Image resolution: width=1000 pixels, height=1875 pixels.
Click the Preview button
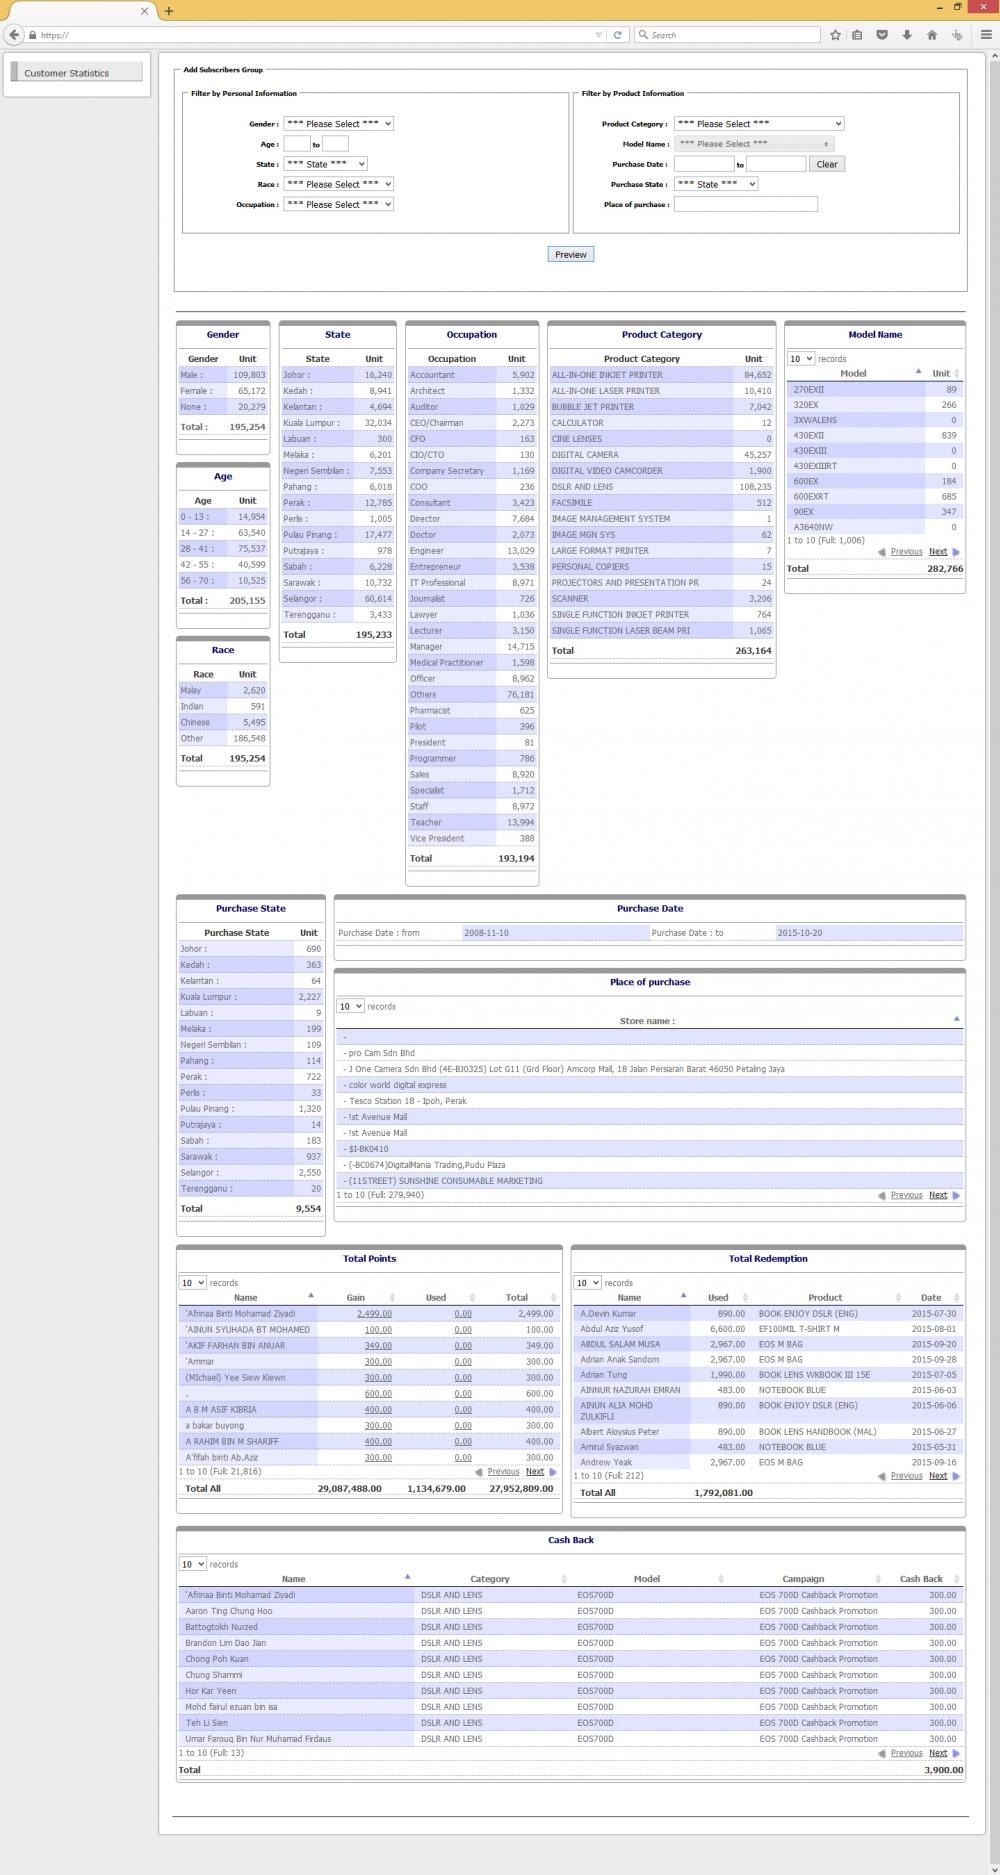coord(571,254)
